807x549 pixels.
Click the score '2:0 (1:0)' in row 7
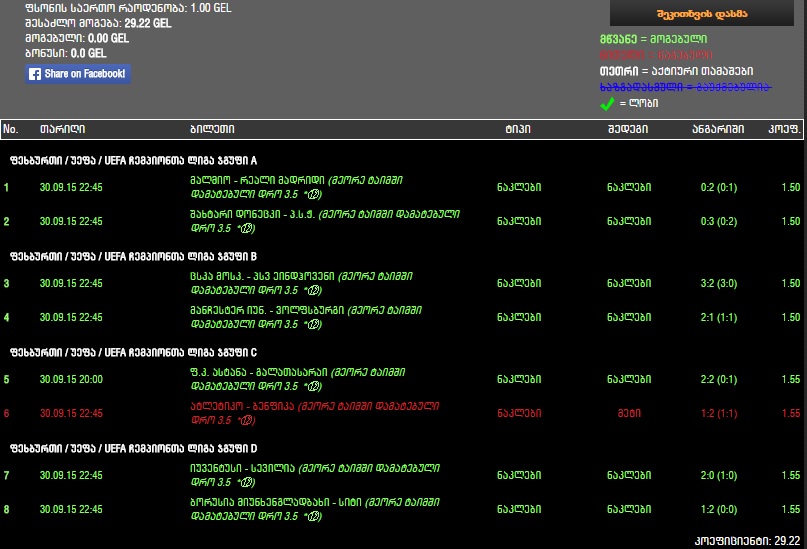tap(718, 475)
